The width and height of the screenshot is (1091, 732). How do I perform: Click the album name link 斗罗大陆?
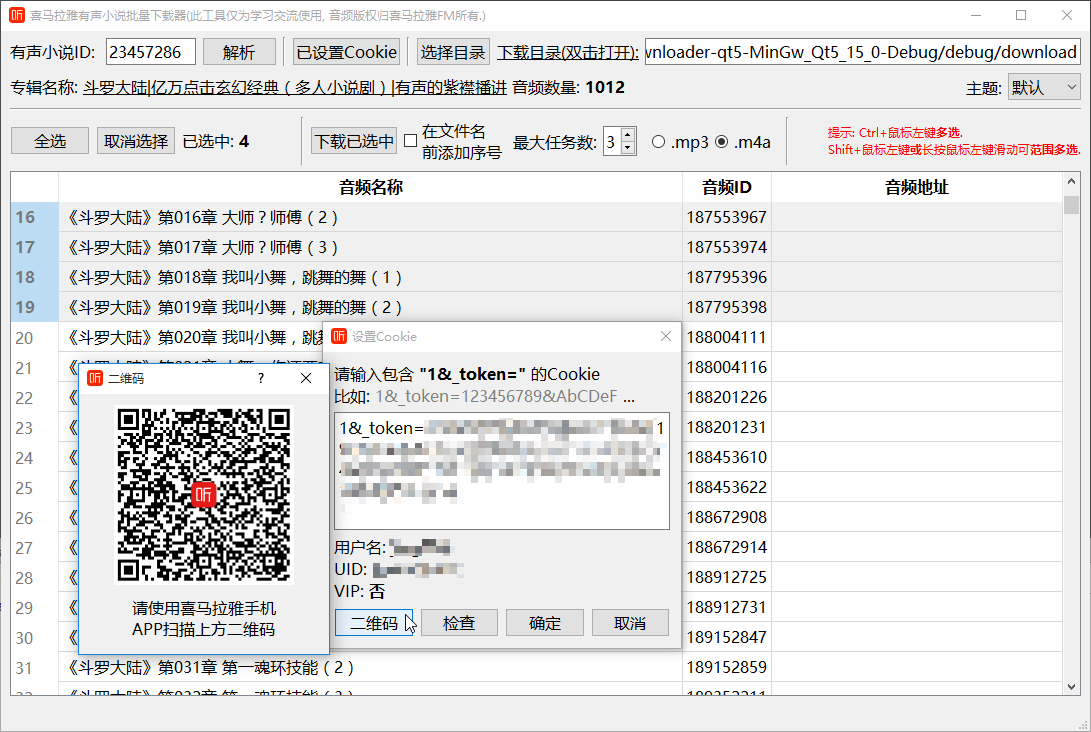point(295,88)
